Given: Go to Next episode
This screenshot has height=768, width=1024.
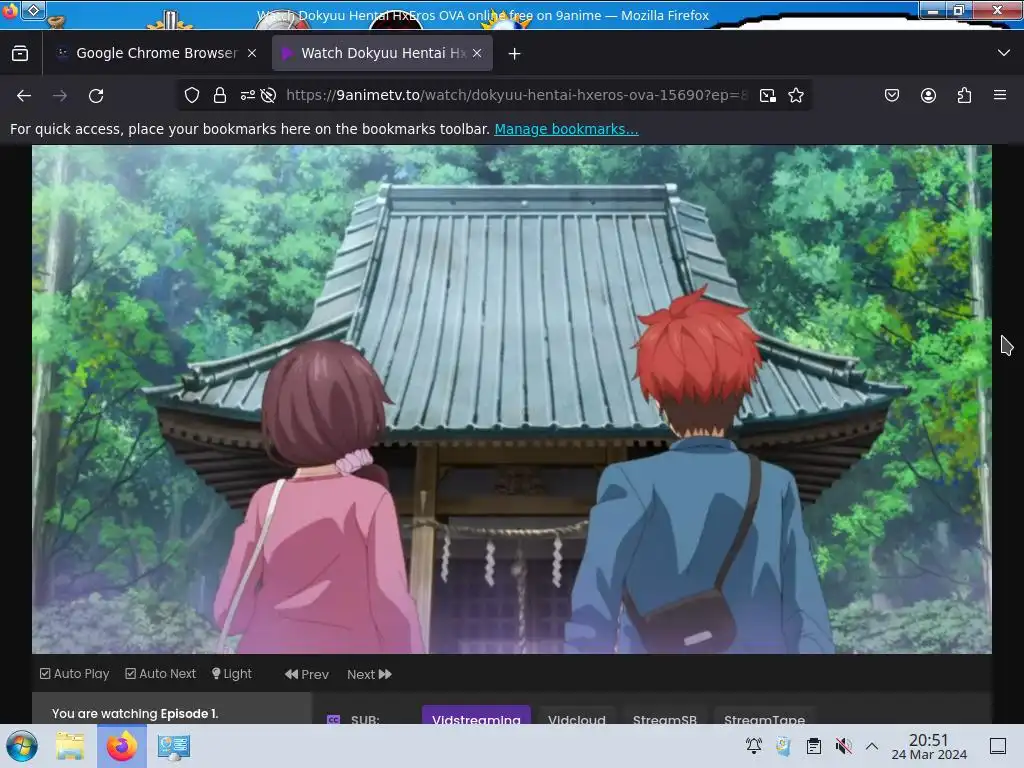Looking at the screenshot, I should (369, 675).
